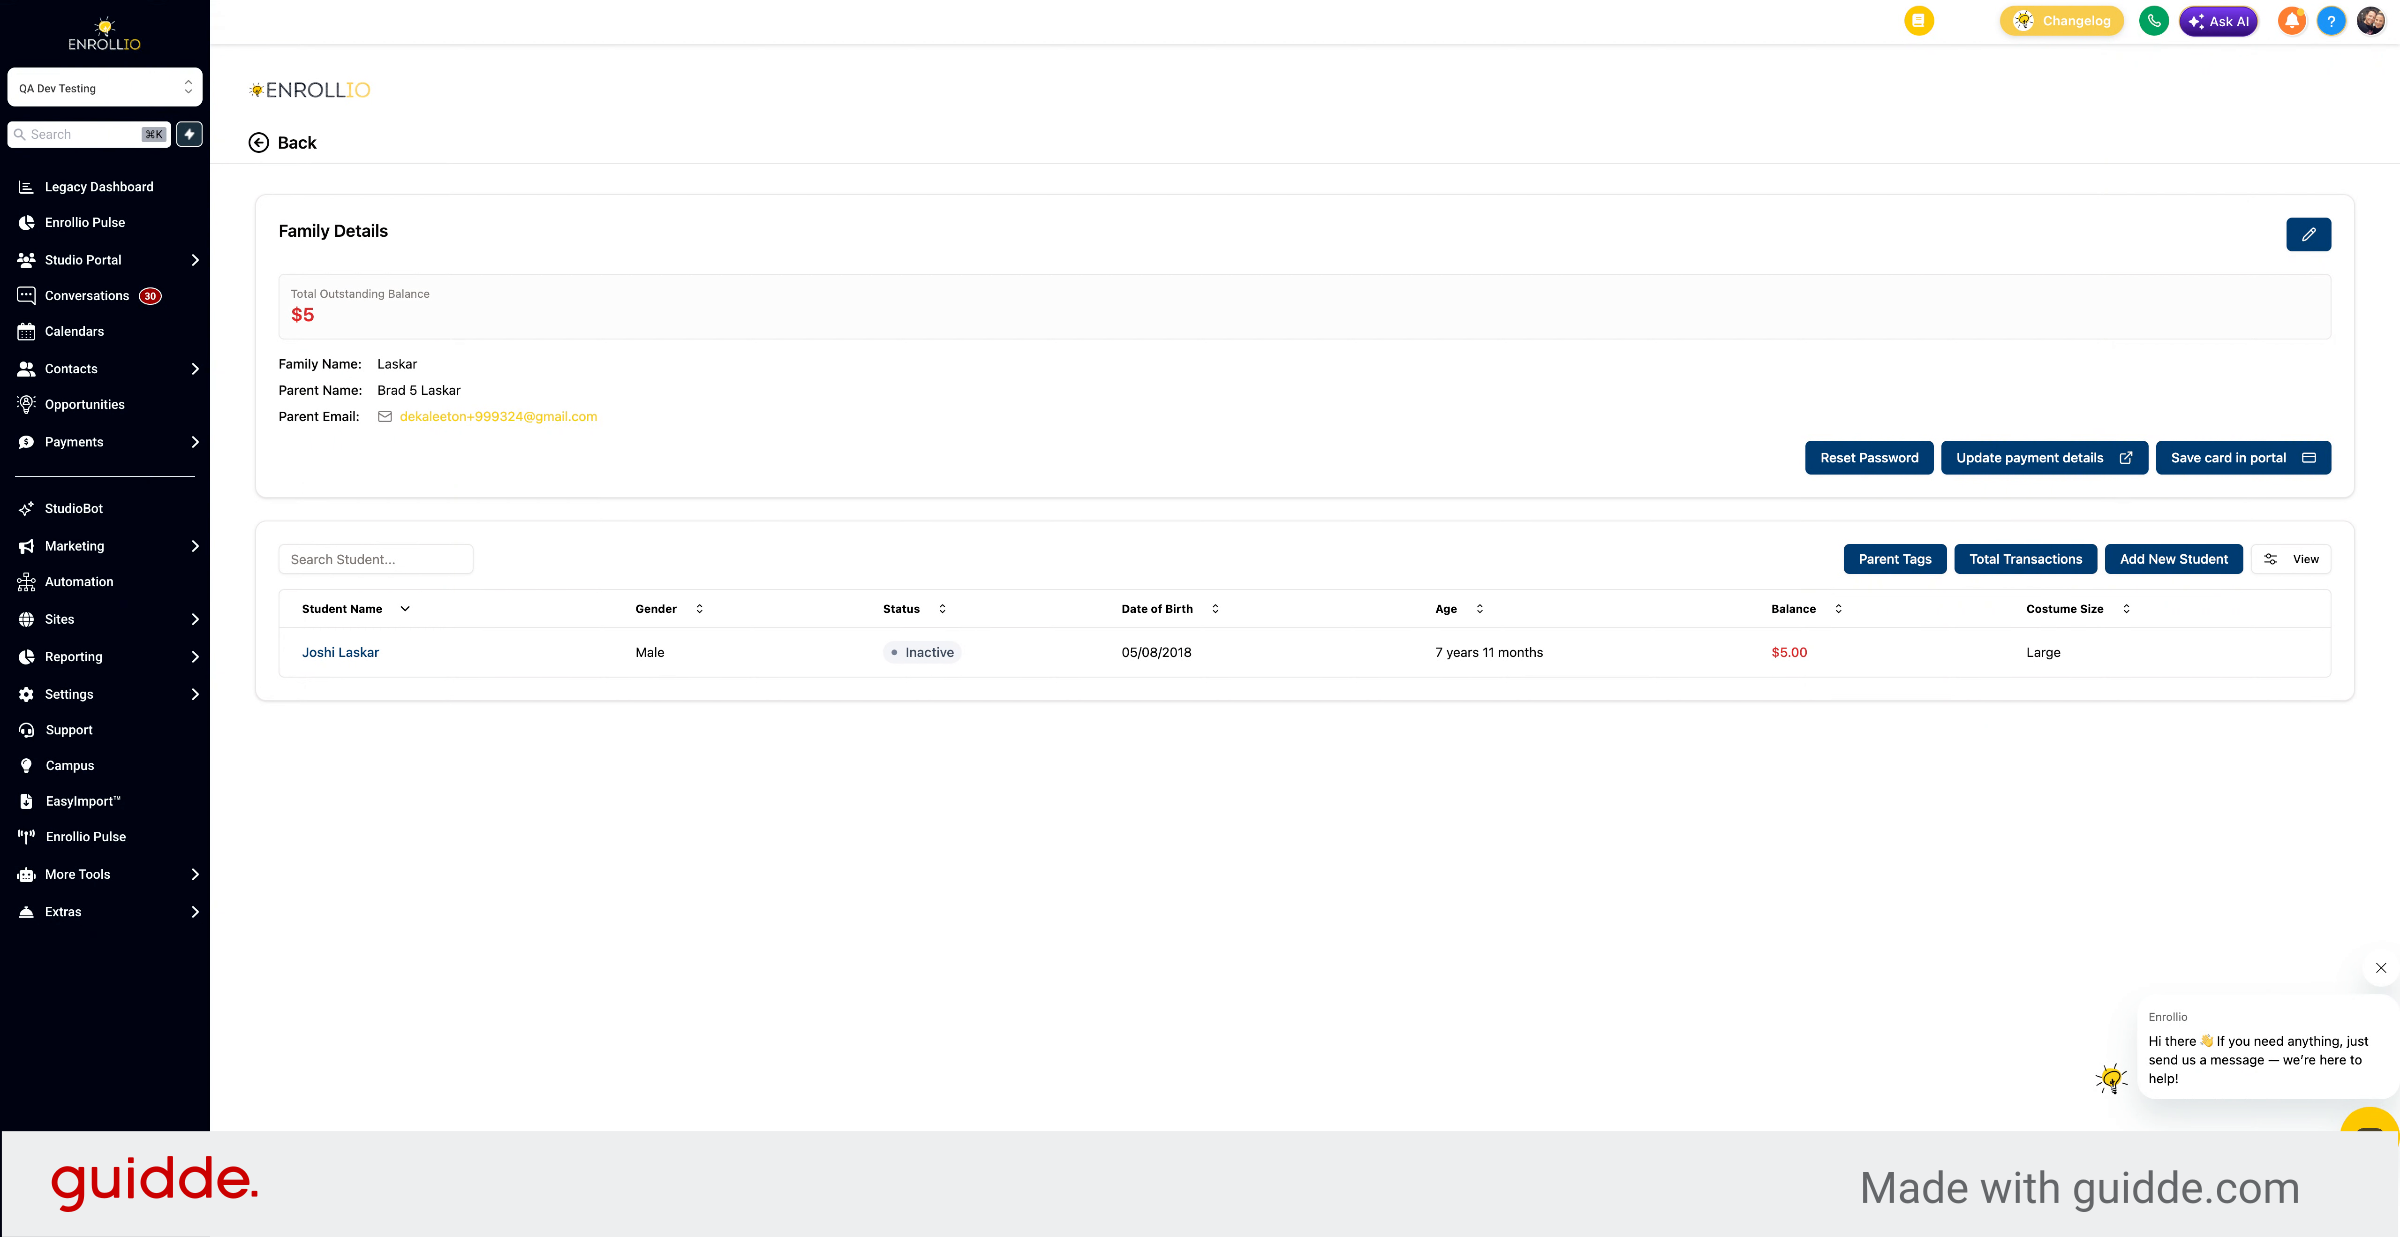
Task: Click the back arrow circle icon
Action: click(x=259, y=143)
